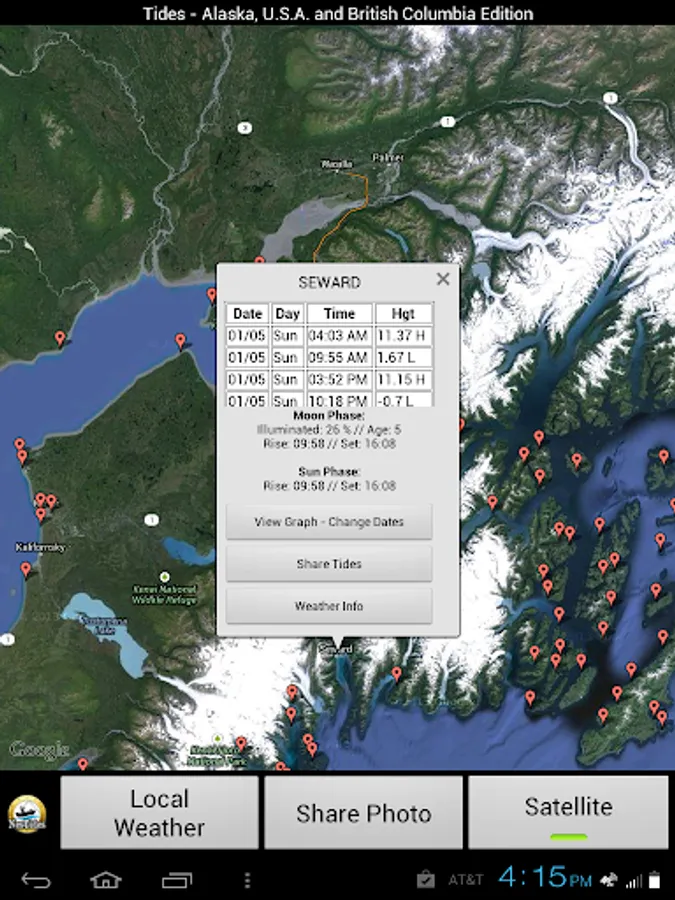Viewport: 675px width, 900px height.
Task: Tap the Kalifornsky map label
Action: pyautogui.click(x=40, y=548)
